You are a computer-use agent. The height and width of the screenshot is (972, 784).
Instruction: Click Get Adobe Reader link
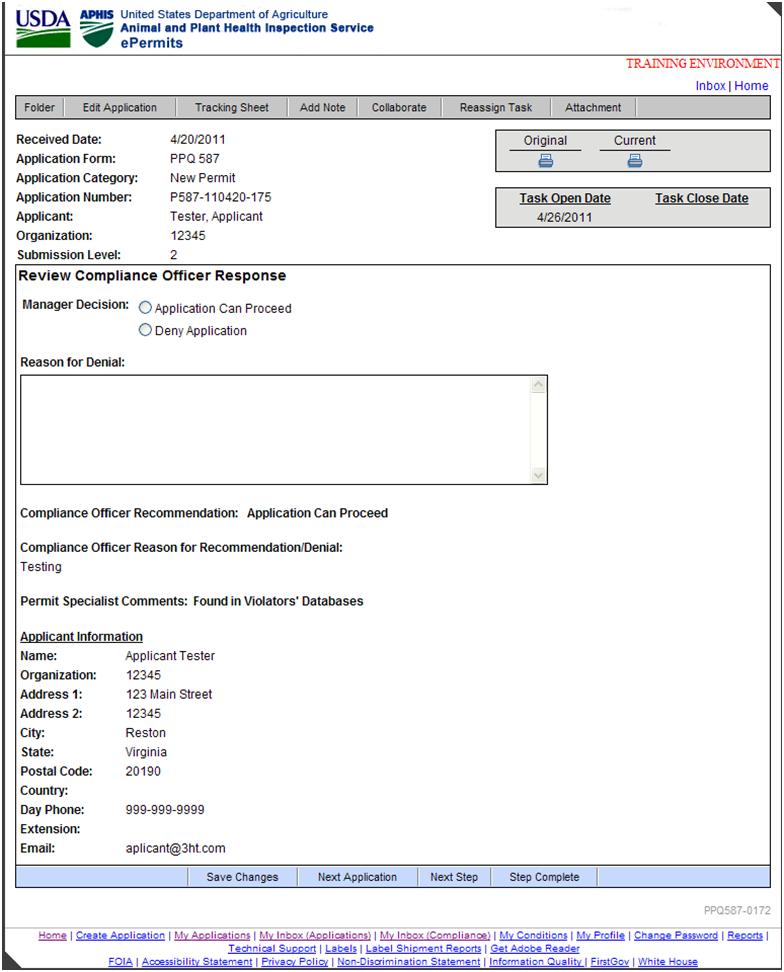[535, 948]
